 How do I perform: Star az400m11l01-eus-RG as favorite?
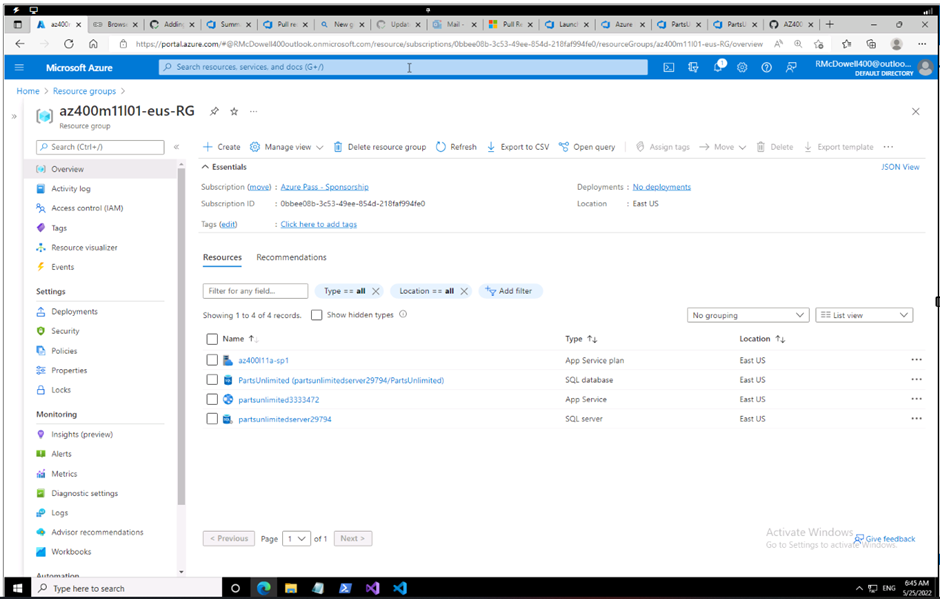pos(234,112)
